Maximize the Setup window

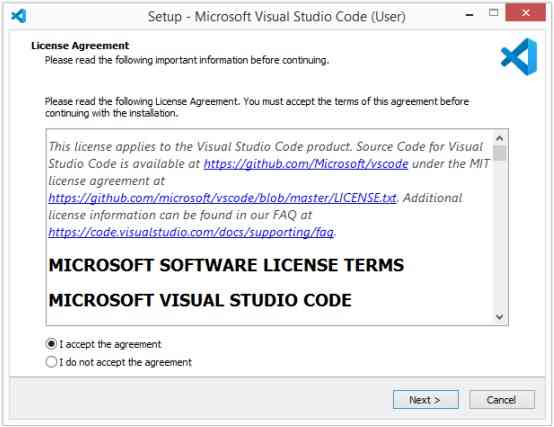pos(493,13)
